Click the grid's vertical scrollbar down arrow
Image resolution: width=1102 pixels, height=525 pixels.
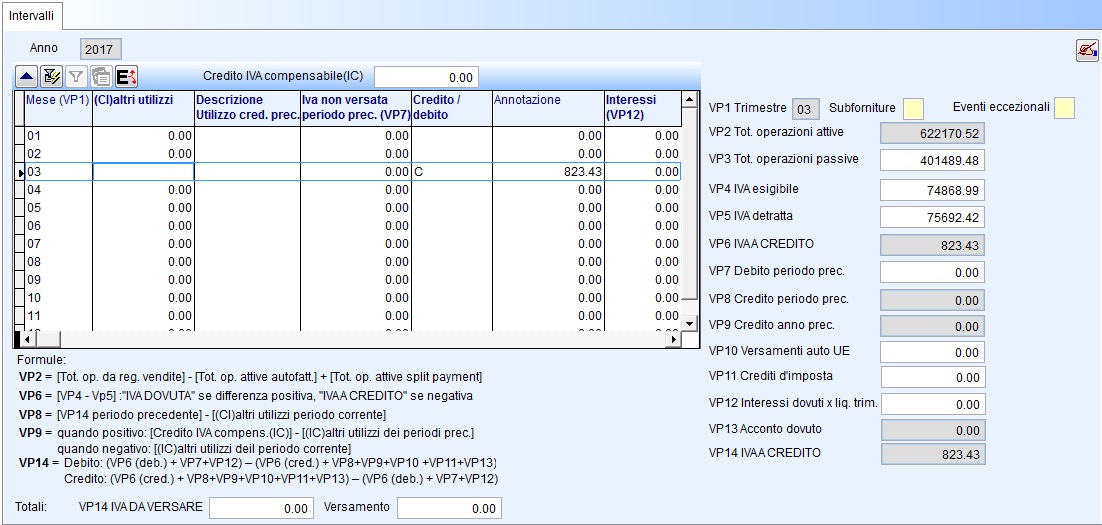pyautogui.click(x=689, y=323)
